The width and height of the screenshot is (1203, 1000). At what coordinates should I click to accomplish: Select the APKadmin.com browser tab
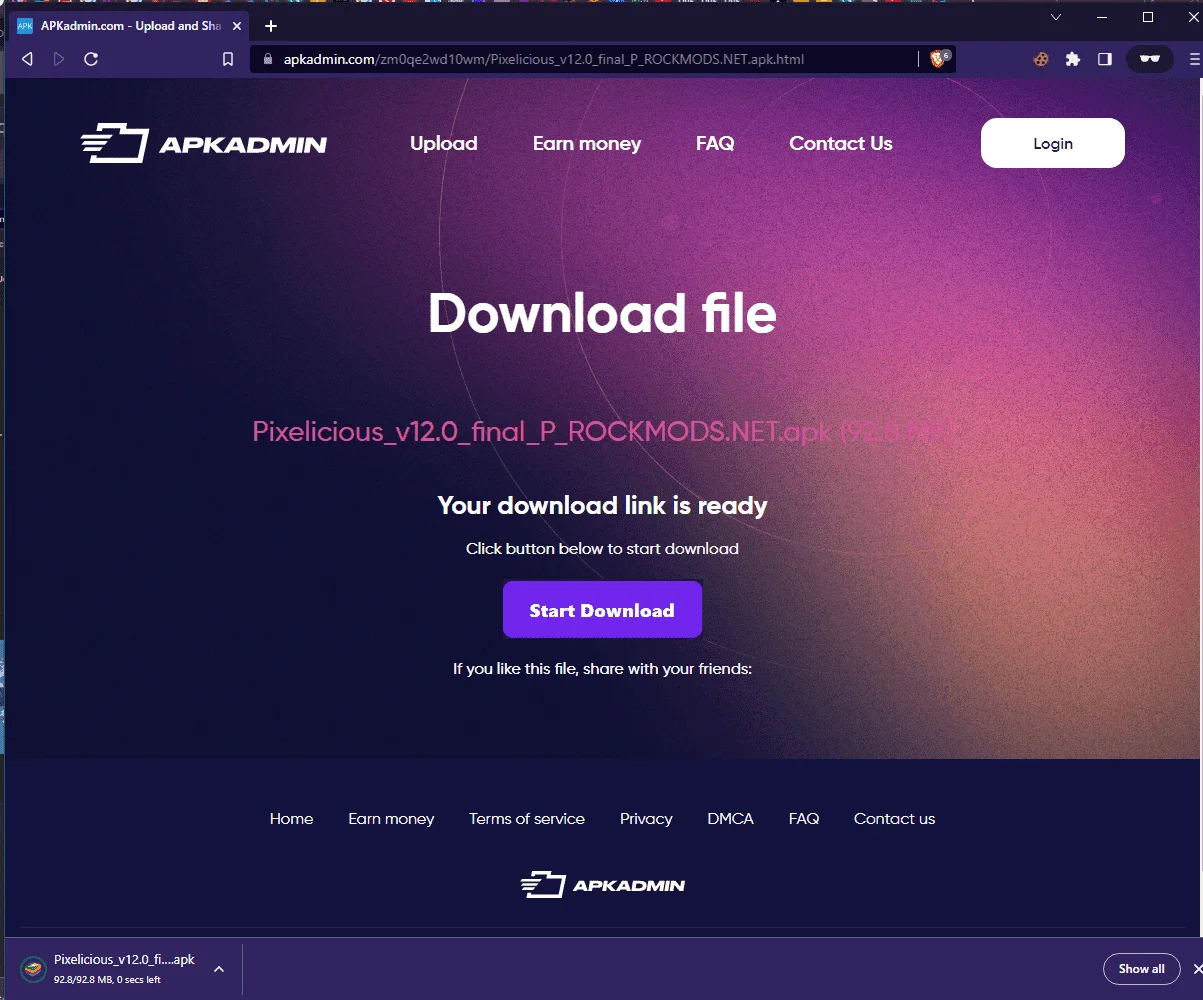tap(130, 26)
